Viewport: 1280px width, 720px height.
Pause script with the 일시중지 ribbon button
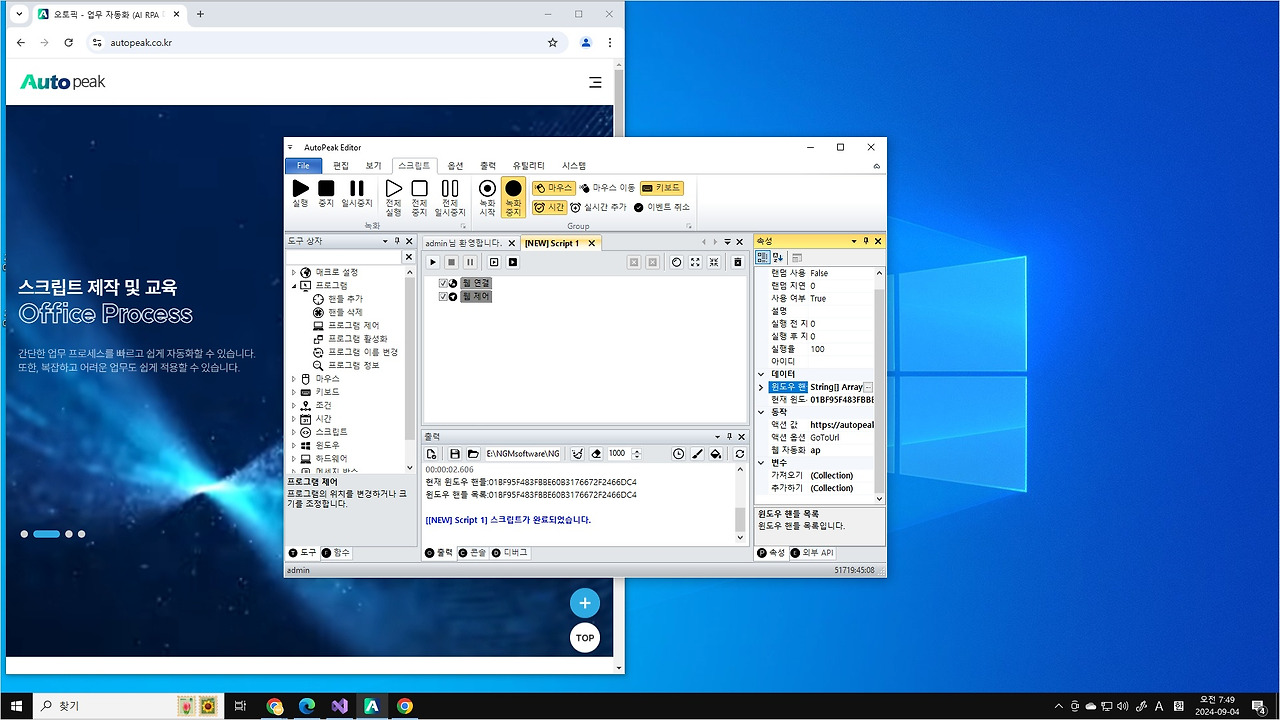[357, 194]
